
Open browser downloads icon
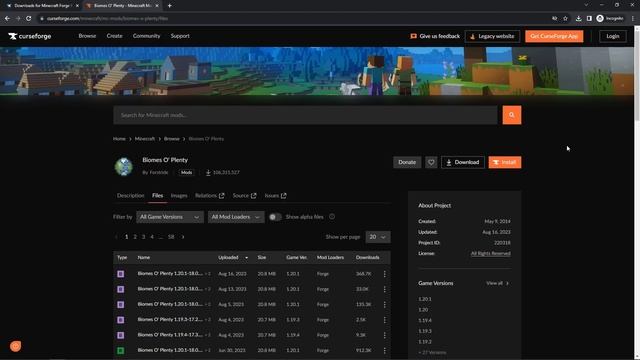578,18
